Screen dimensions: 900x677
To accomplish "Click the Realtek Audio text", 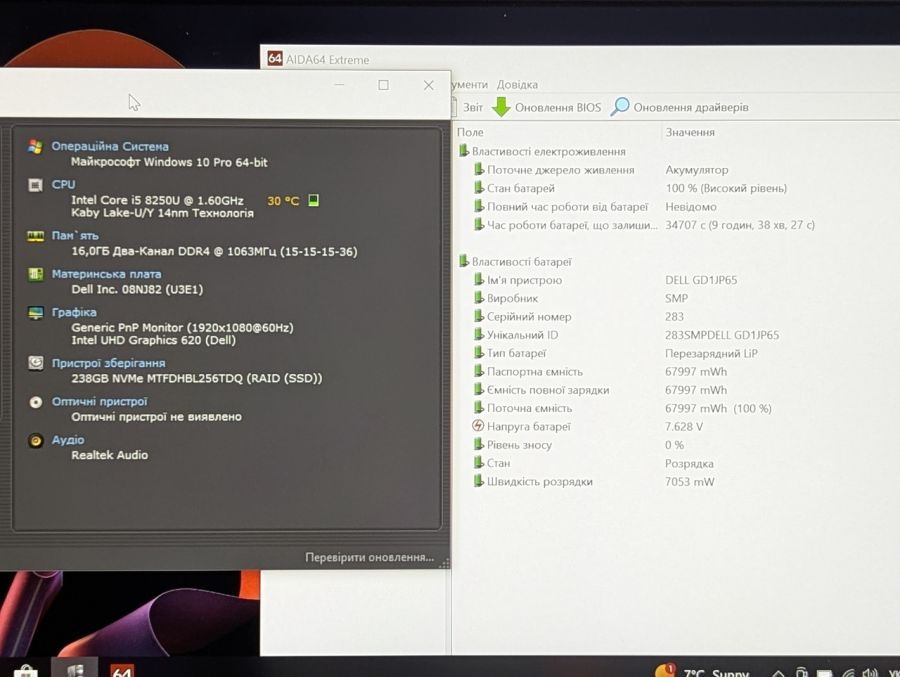I will [x=110, y=455].
